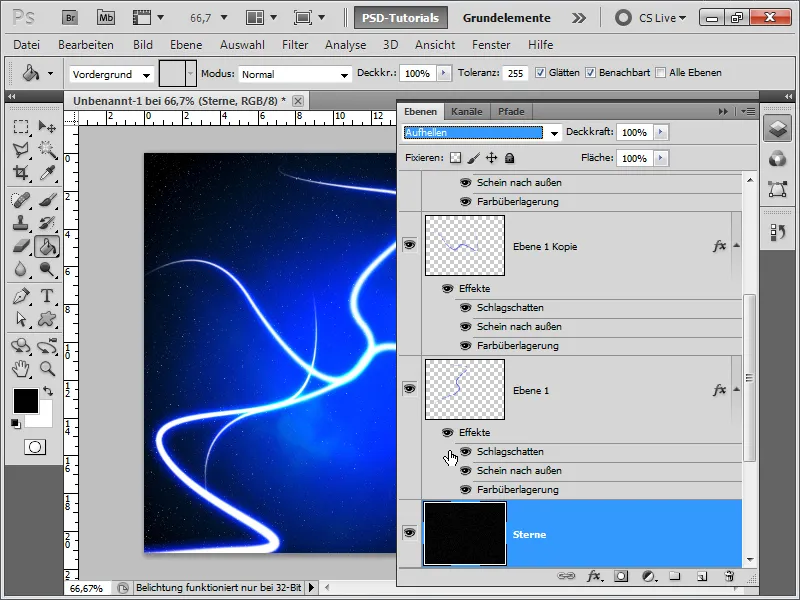Image resolution: width=800 pixels, height=600 pixels.
Task: Select the Healing Brush tool
Action: pyautogui.click(x=21, y=199)
